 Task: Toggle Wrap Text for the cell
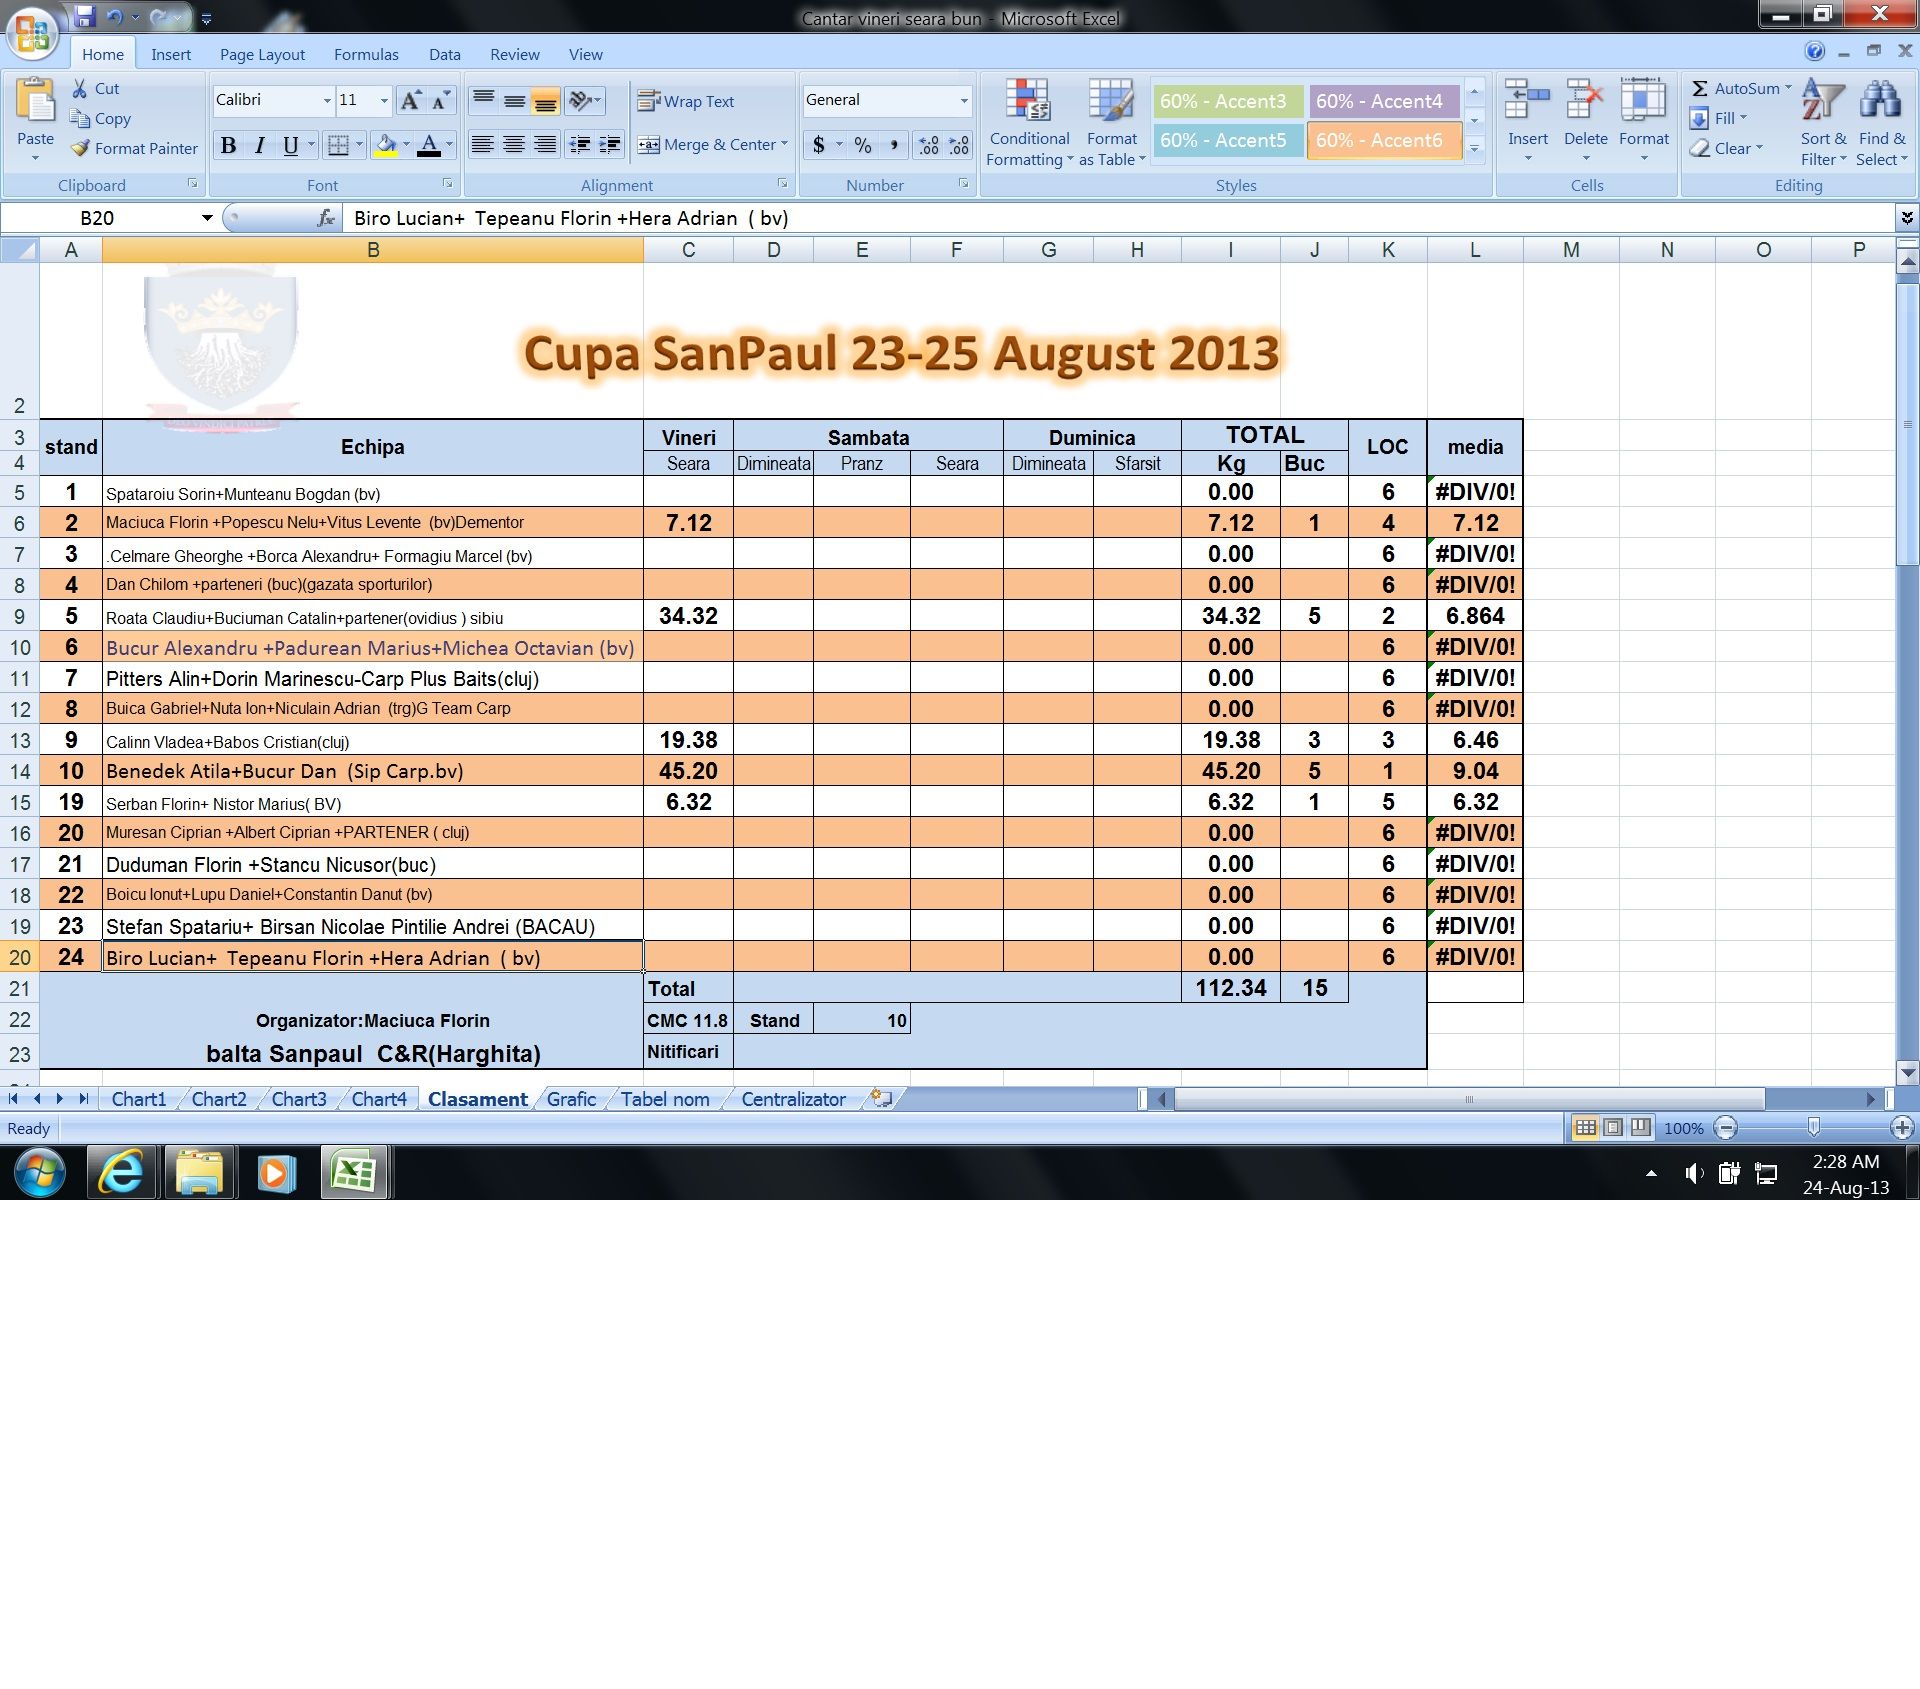coord(687,101)
